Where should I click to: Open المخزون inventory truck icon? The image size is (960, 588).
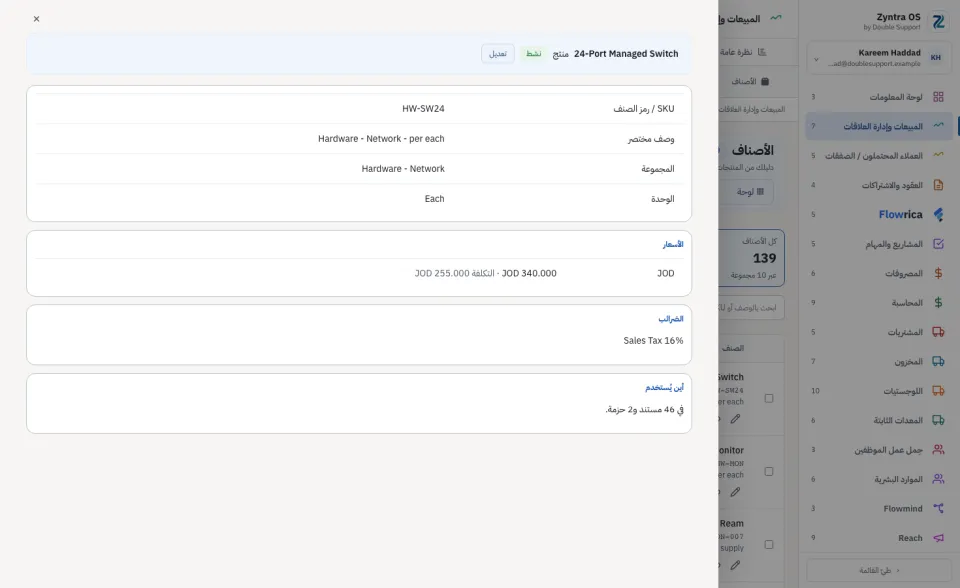[x=938, y=361]
